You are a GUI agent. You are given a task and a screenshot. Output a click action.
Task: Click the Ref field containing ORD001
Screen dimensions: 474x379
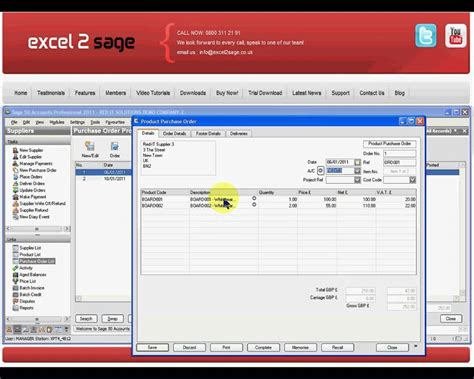coord(399,162)
